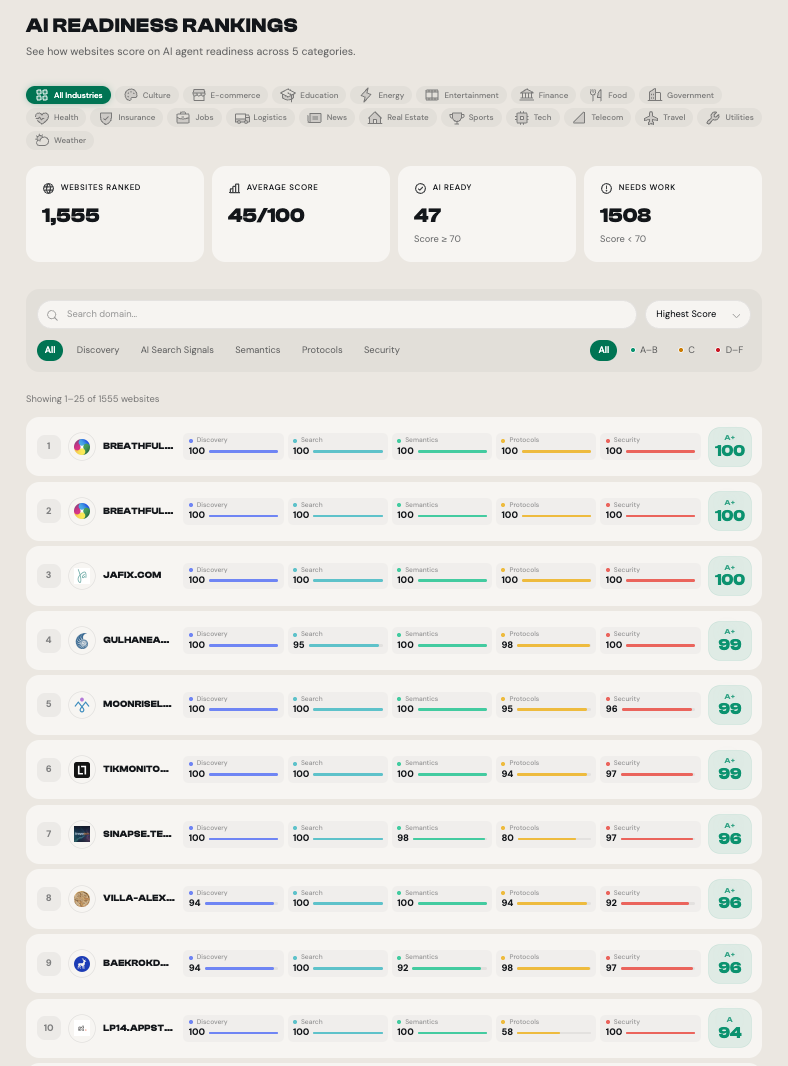Open the Highest Score sort dropdown
Viewport: 788px width, 1066px height.
(697, 314)
